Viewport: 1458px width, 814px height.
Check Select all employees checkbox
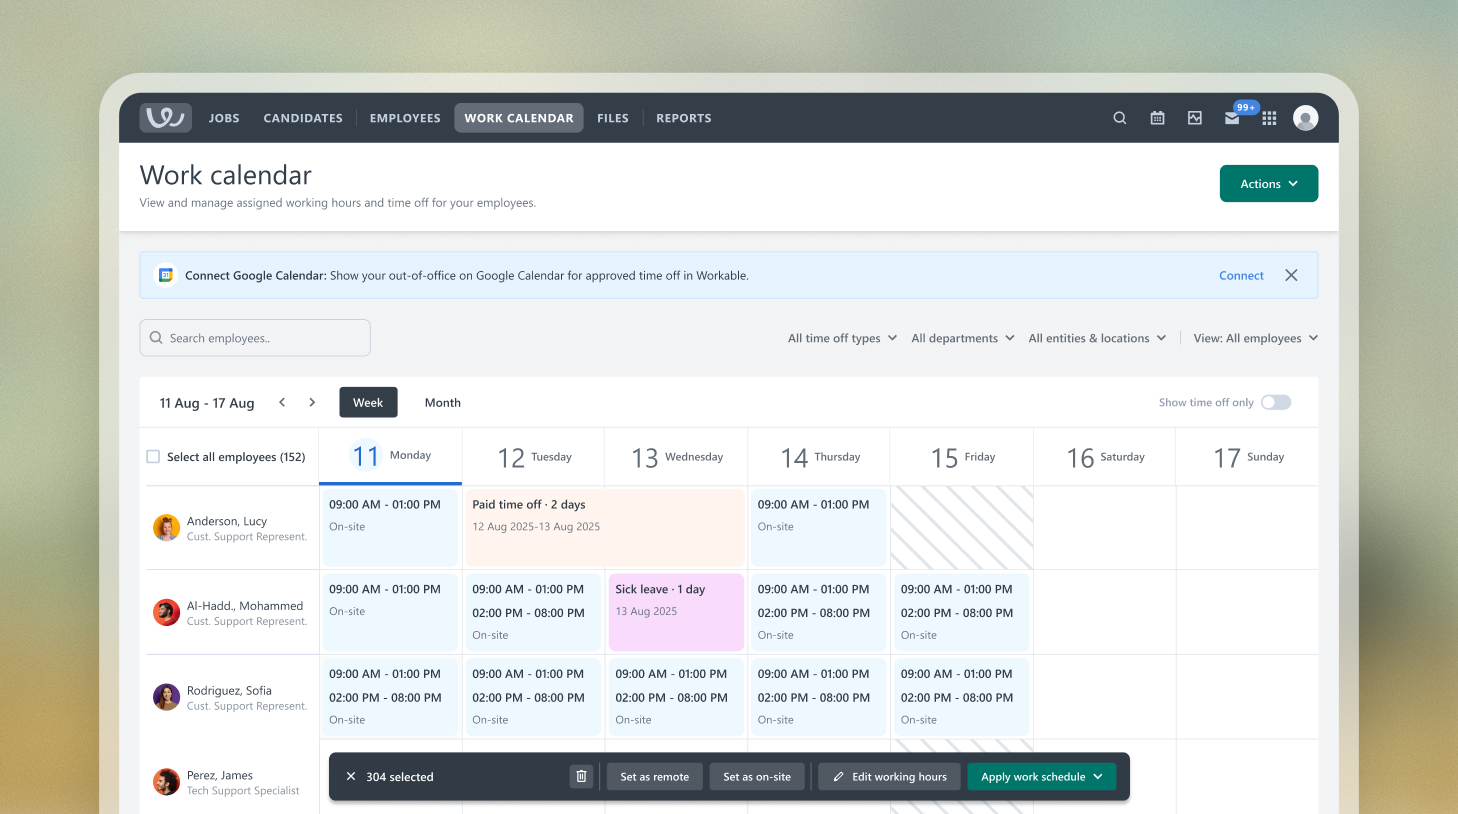click(x=153, y=457)
